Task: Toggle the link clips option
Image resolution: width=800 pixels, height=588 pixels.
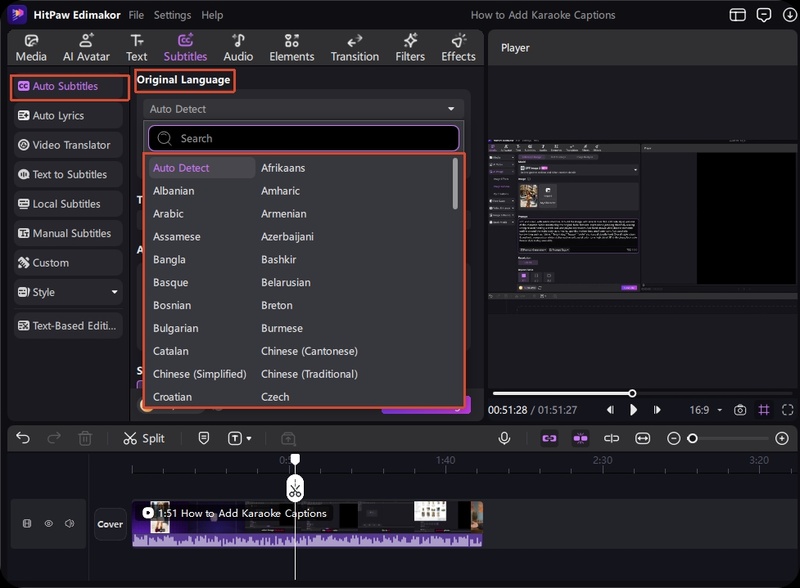Action: (549, 438)
